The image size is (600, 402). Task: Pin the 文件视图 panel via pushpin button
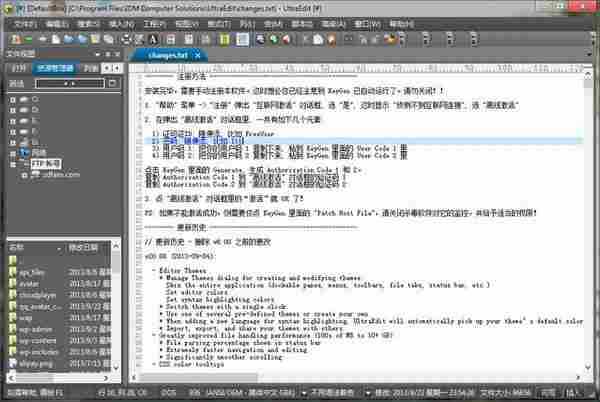pos(108,55)
